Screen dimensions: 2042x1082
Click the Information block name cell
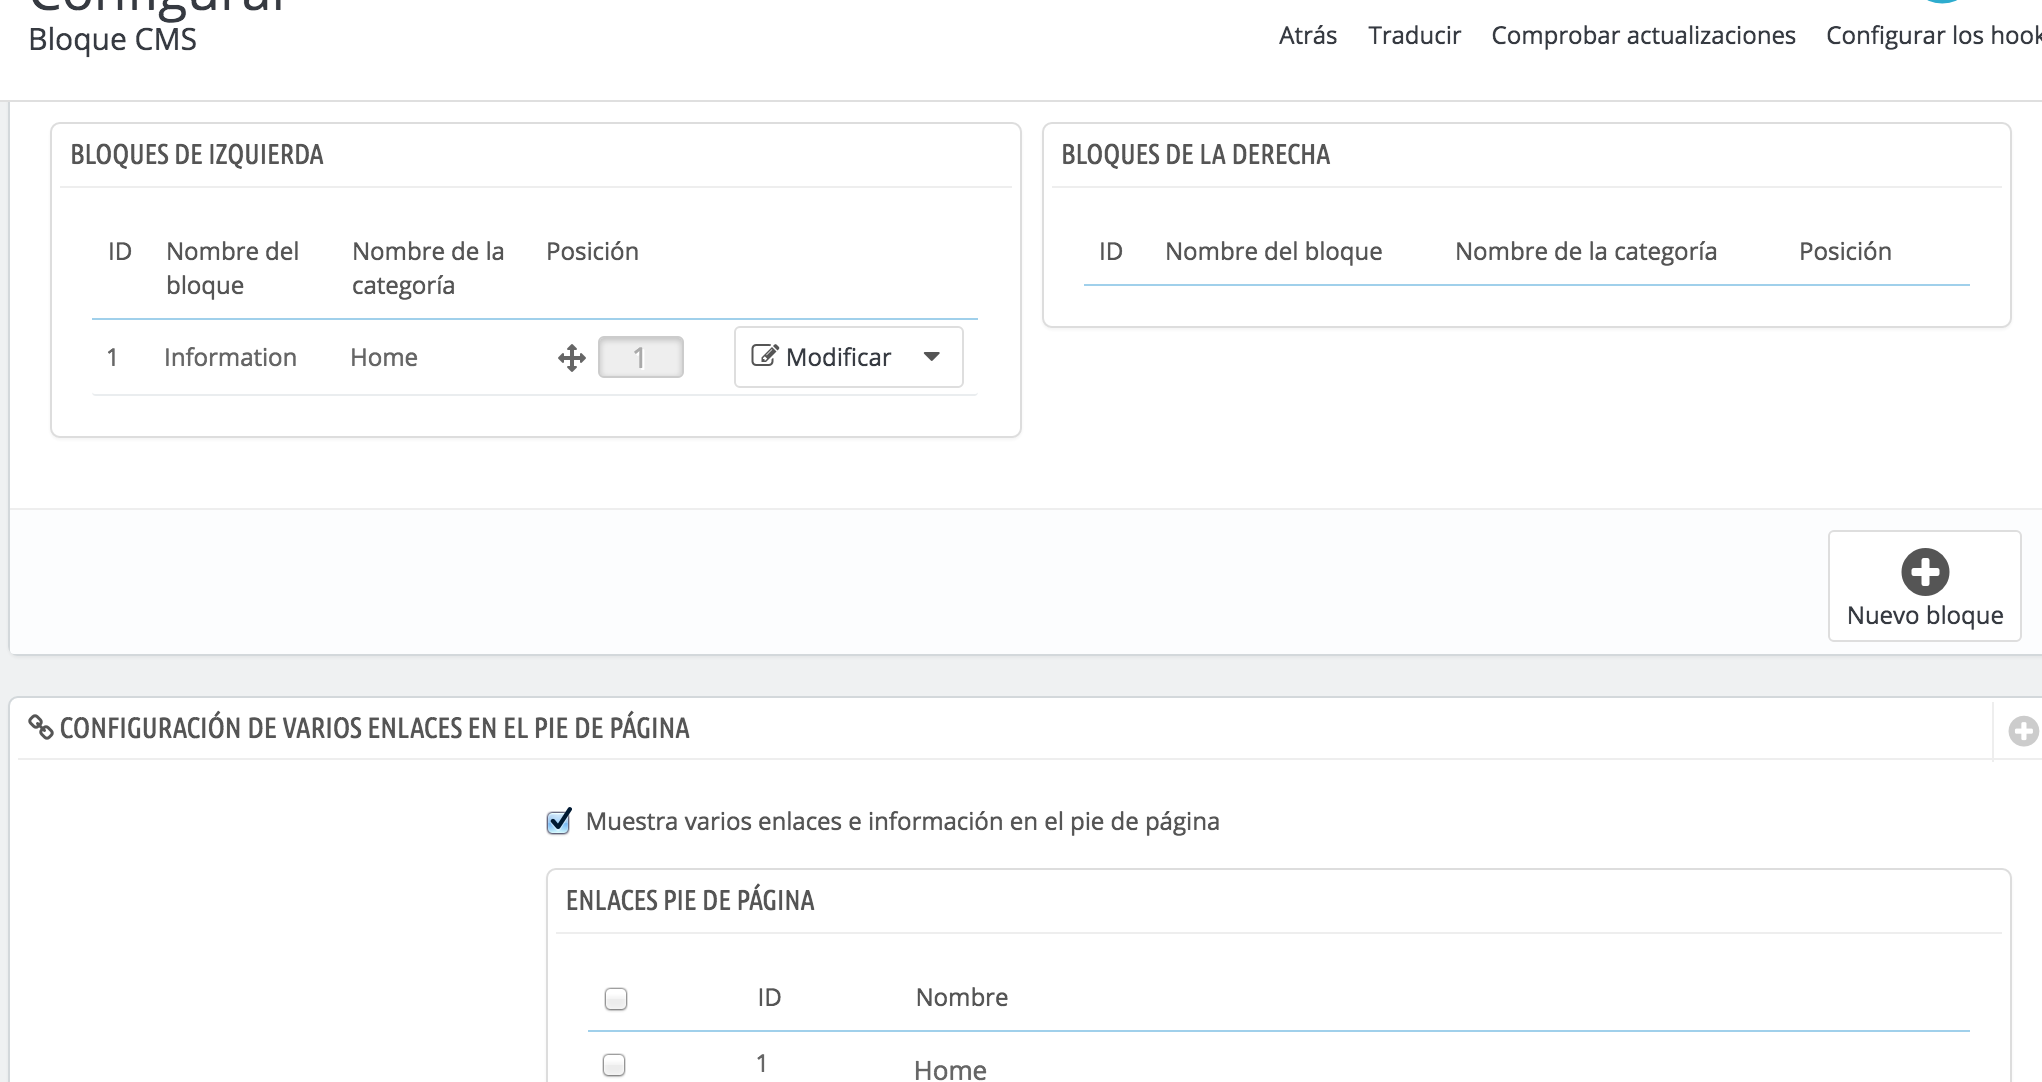click(x=230, y=358)
